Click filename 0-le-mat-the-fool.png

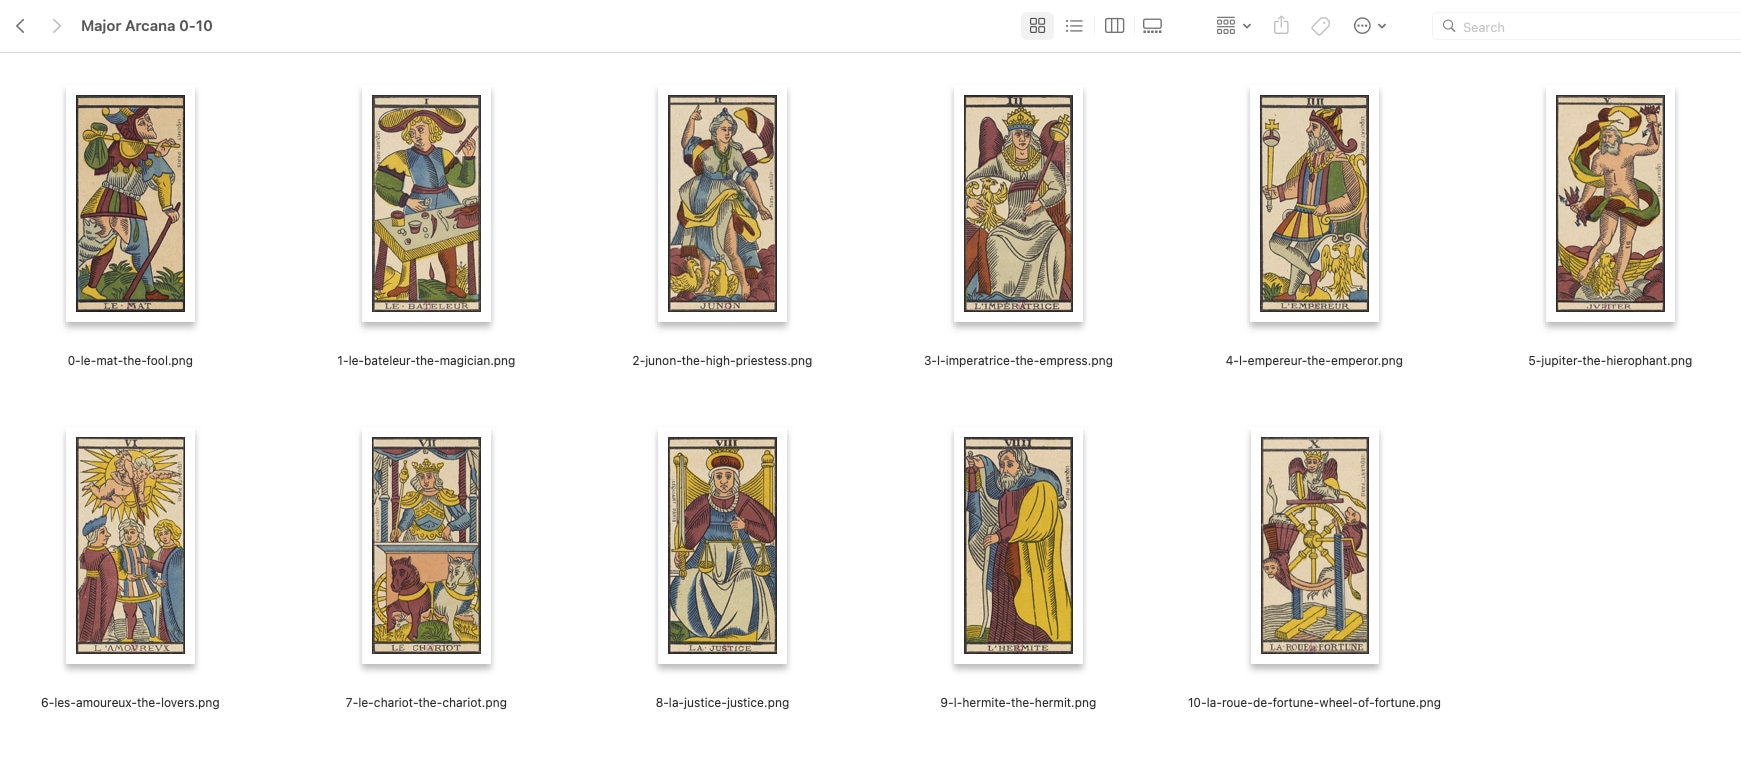pyautogui.click(x=130, y=361)
